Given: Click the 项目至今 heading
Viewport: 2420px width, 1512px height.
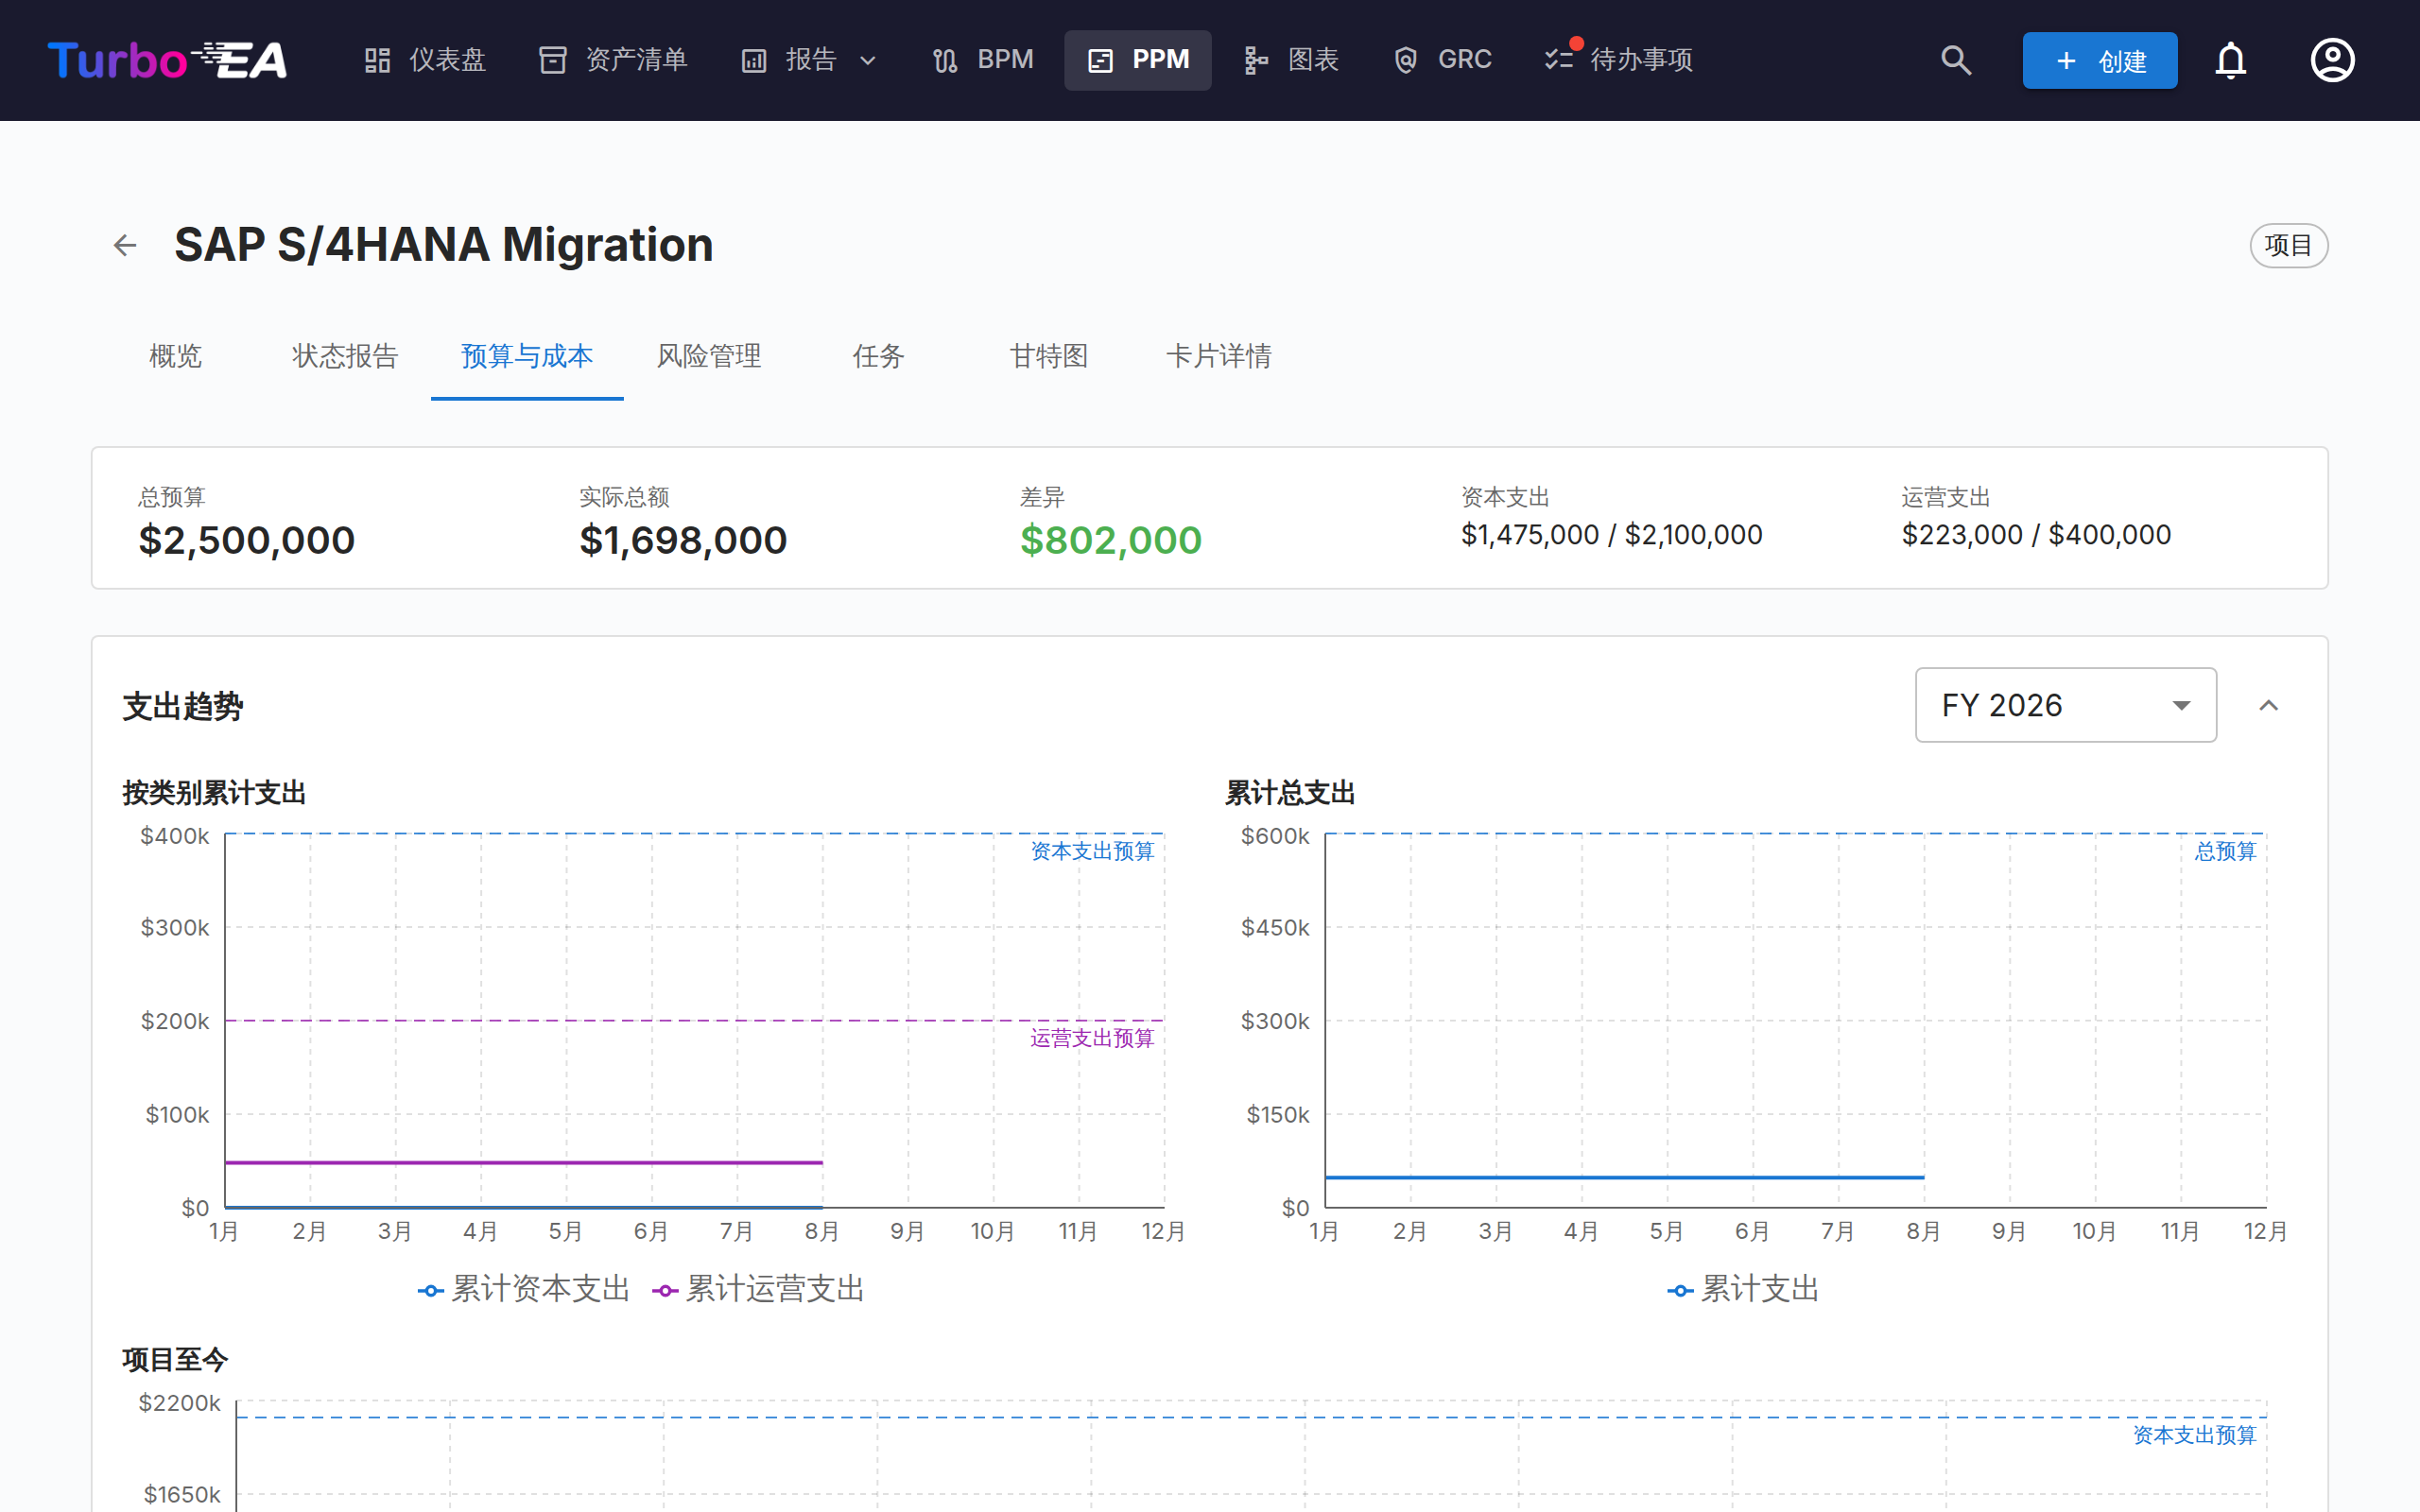Looking at the screenshot, I should pos(176,1360).
